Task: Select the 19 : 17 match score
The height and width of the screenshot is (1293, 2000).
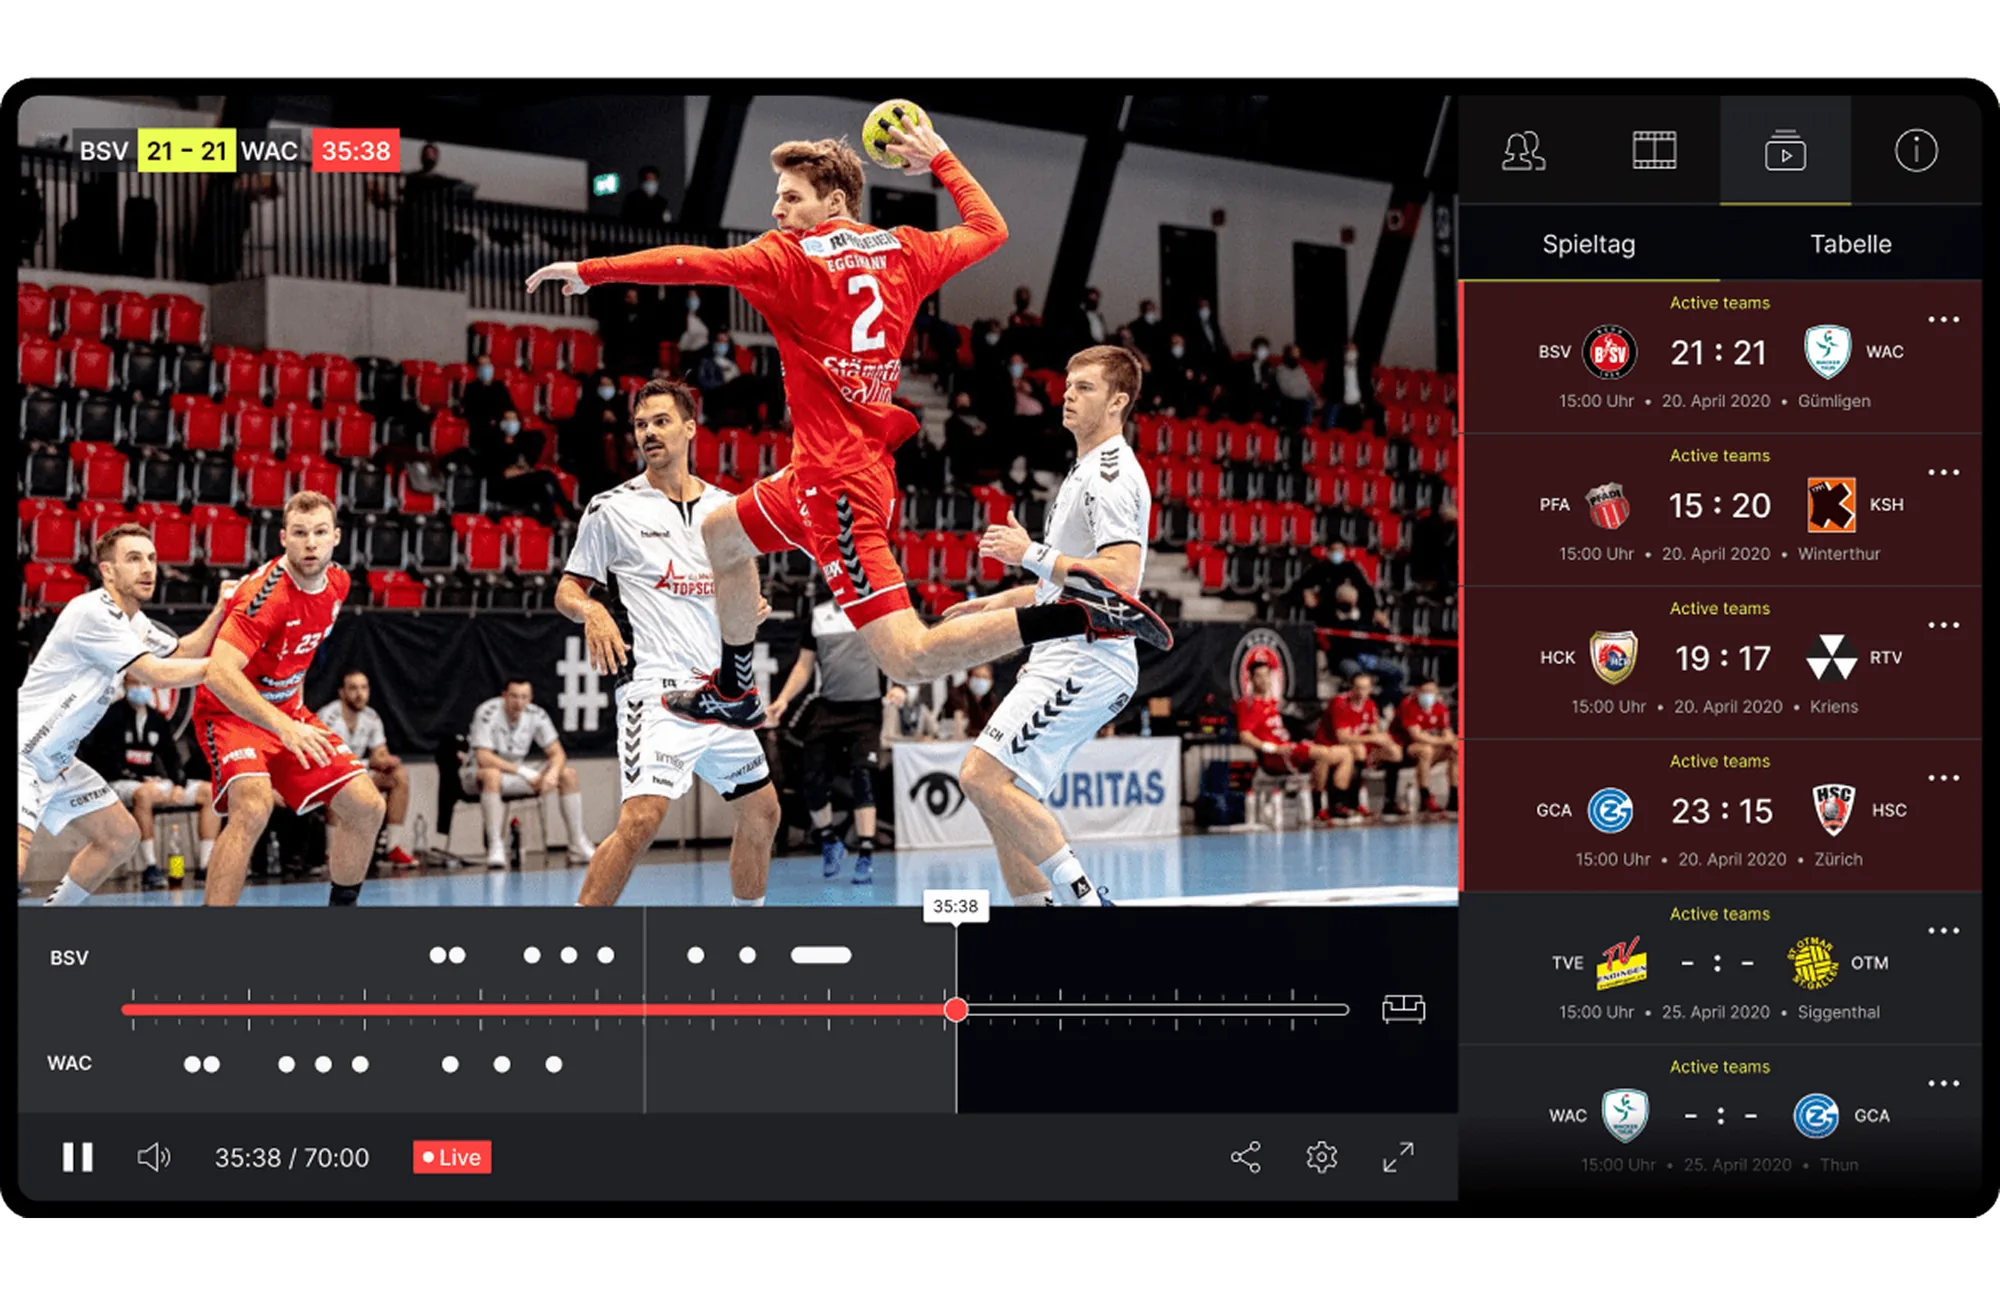Action: click(1722, 658)
